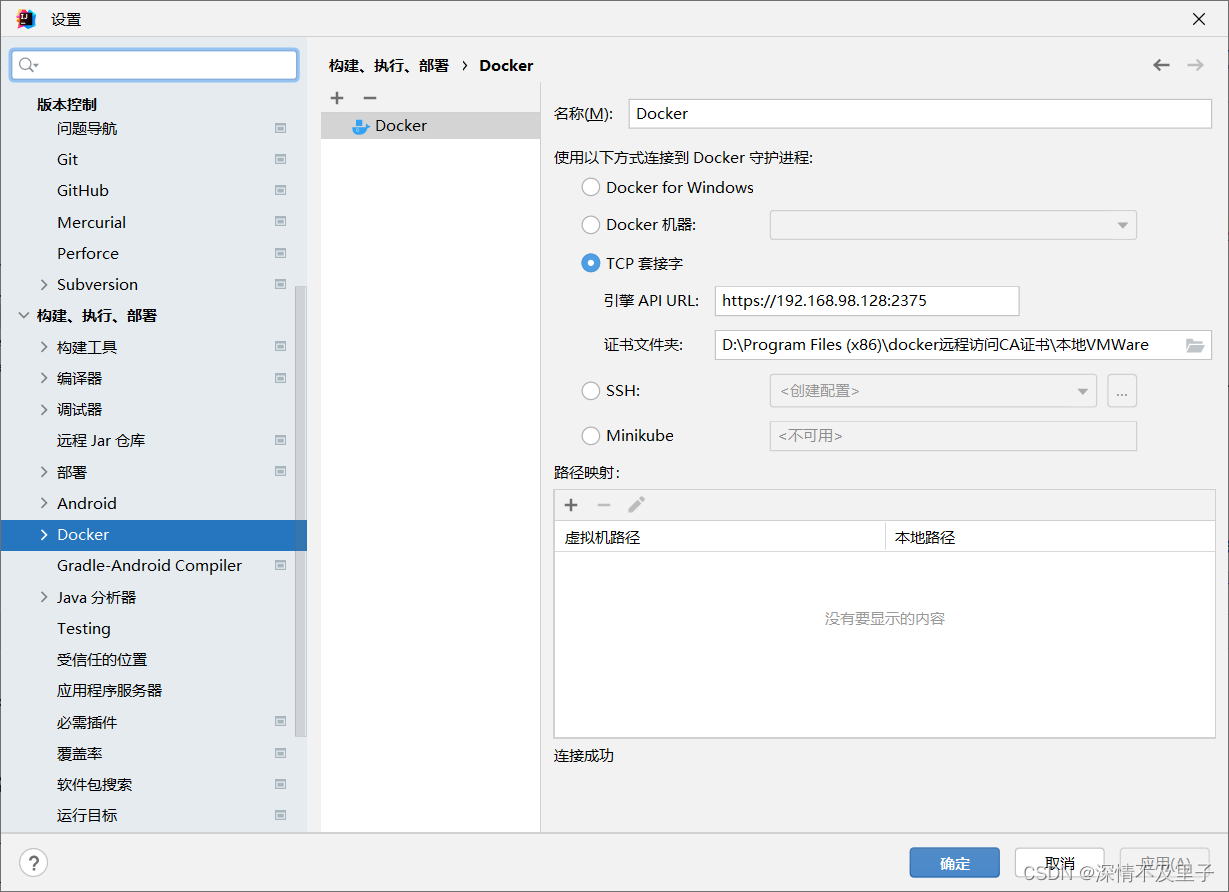Click the 构建、执行、部署 breadcrumb link
This screenshot has width=1229, height=892.
[x=389, y=65]
